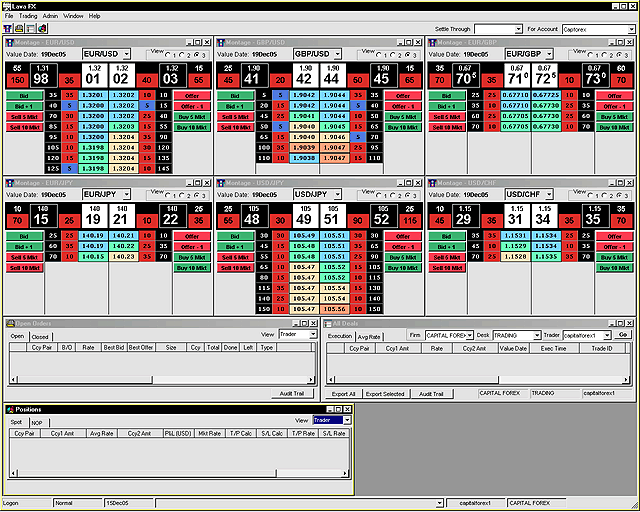Open the Firm CAPITAL FOREX dropdown

(470, 335)
